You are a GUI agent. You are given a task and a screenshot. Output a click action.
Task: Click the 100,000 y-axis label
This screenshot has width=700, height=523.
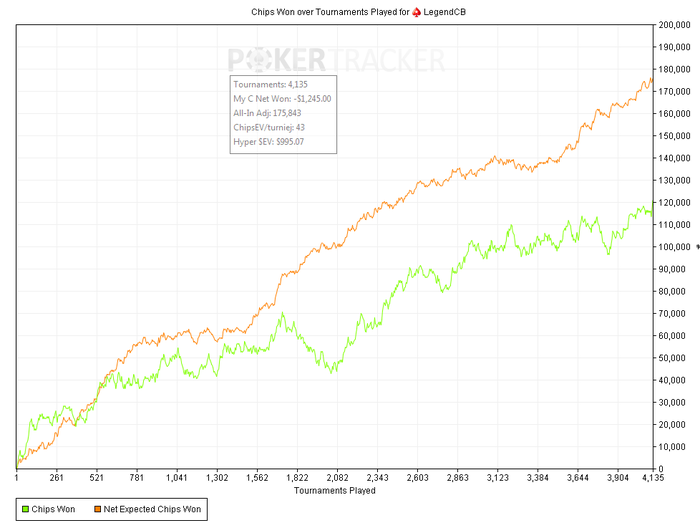coord(675,247)
